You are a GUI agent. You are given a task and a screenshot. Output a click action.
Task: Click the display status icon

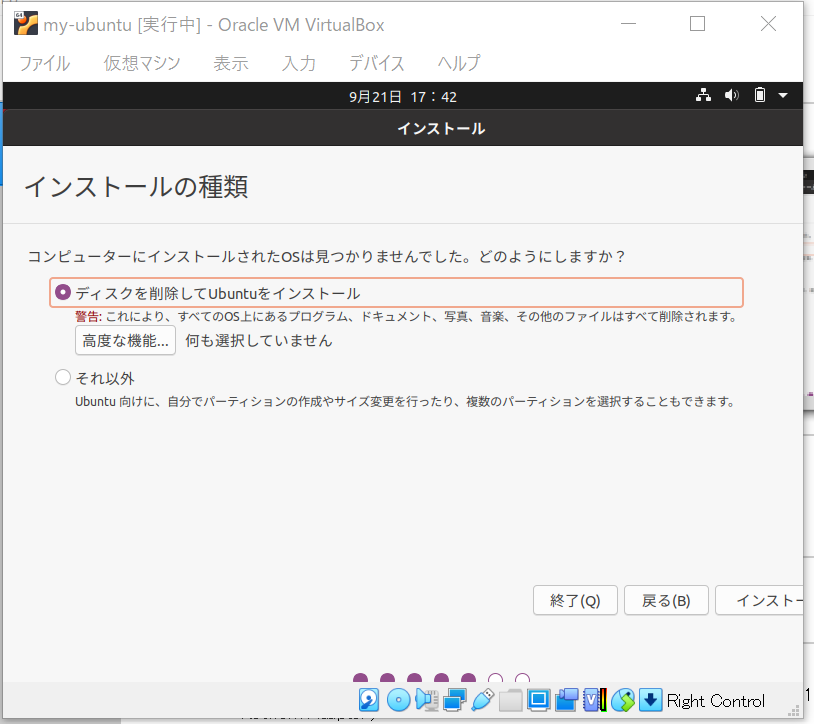point(539,700)
